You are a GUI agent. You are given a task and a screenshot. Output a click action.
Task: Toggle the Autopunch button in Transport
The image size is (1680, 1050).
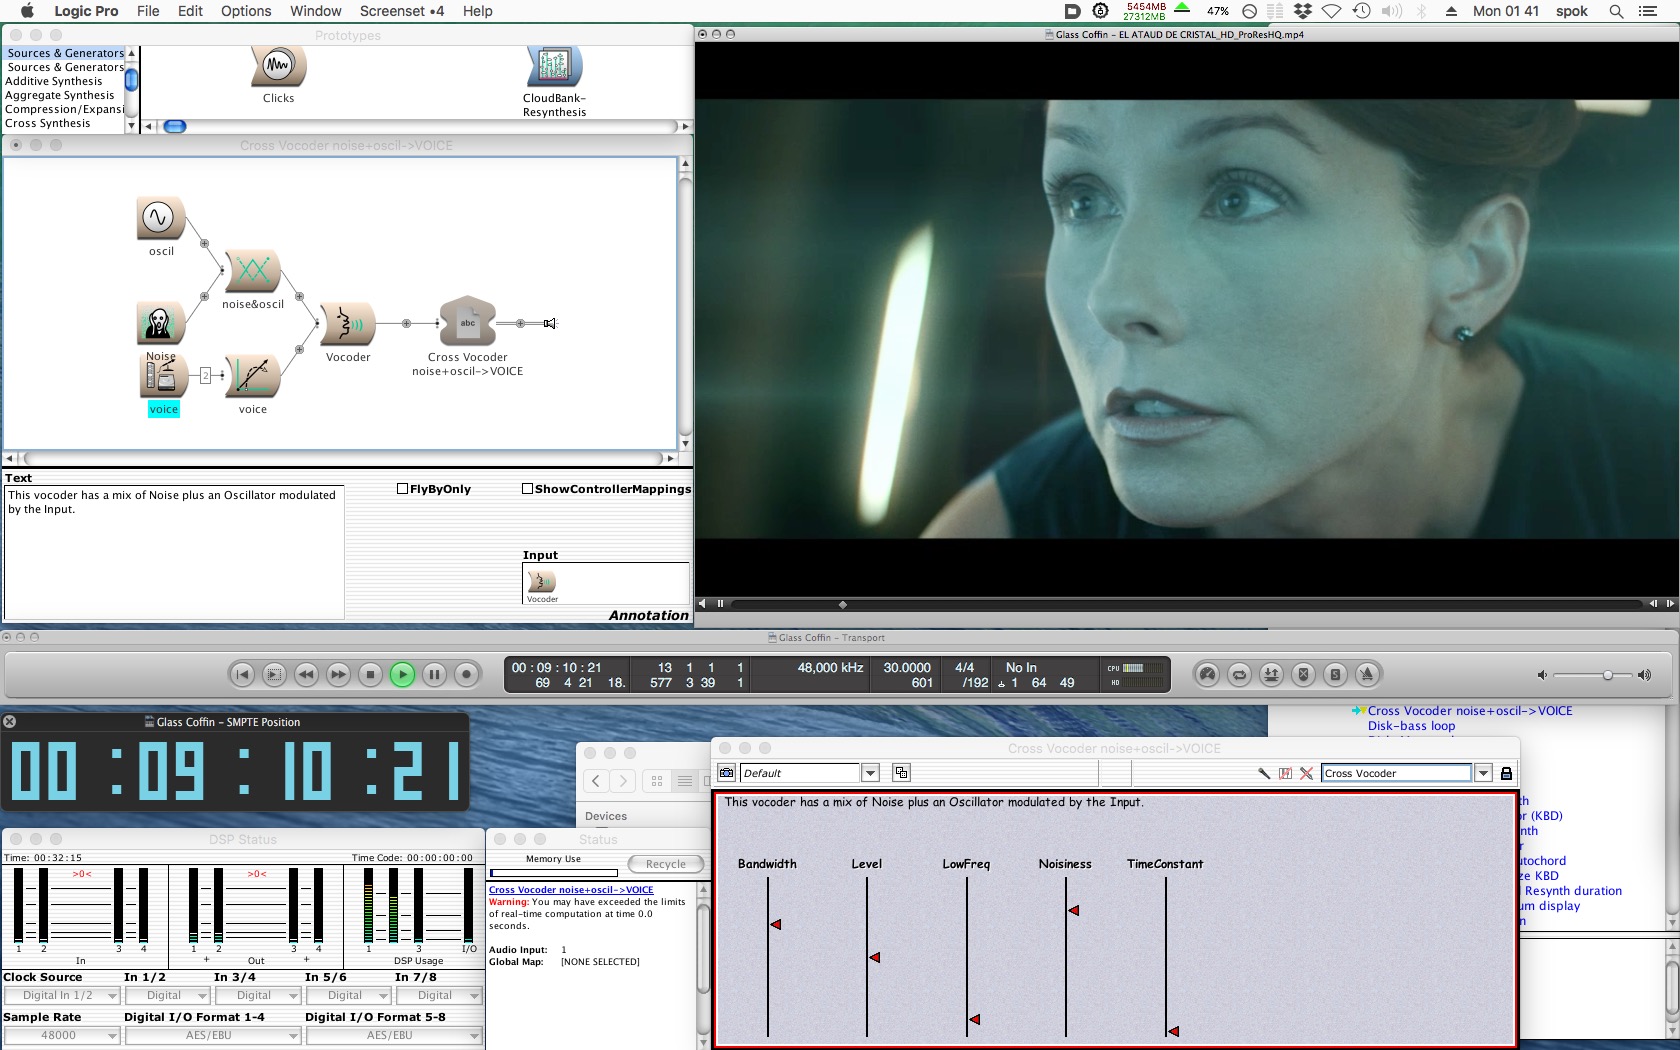(1271, 674)
